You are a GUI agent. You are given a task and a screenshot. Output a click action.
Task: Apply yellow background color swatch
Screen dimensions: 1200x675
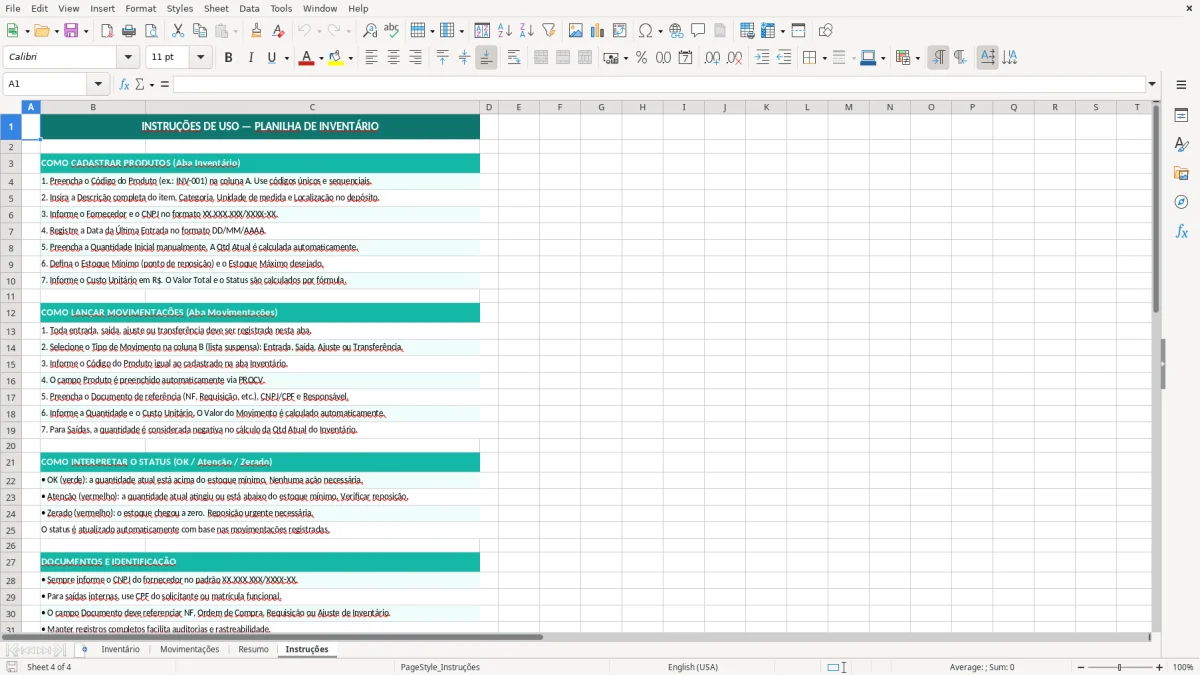[x=336, y=58]
